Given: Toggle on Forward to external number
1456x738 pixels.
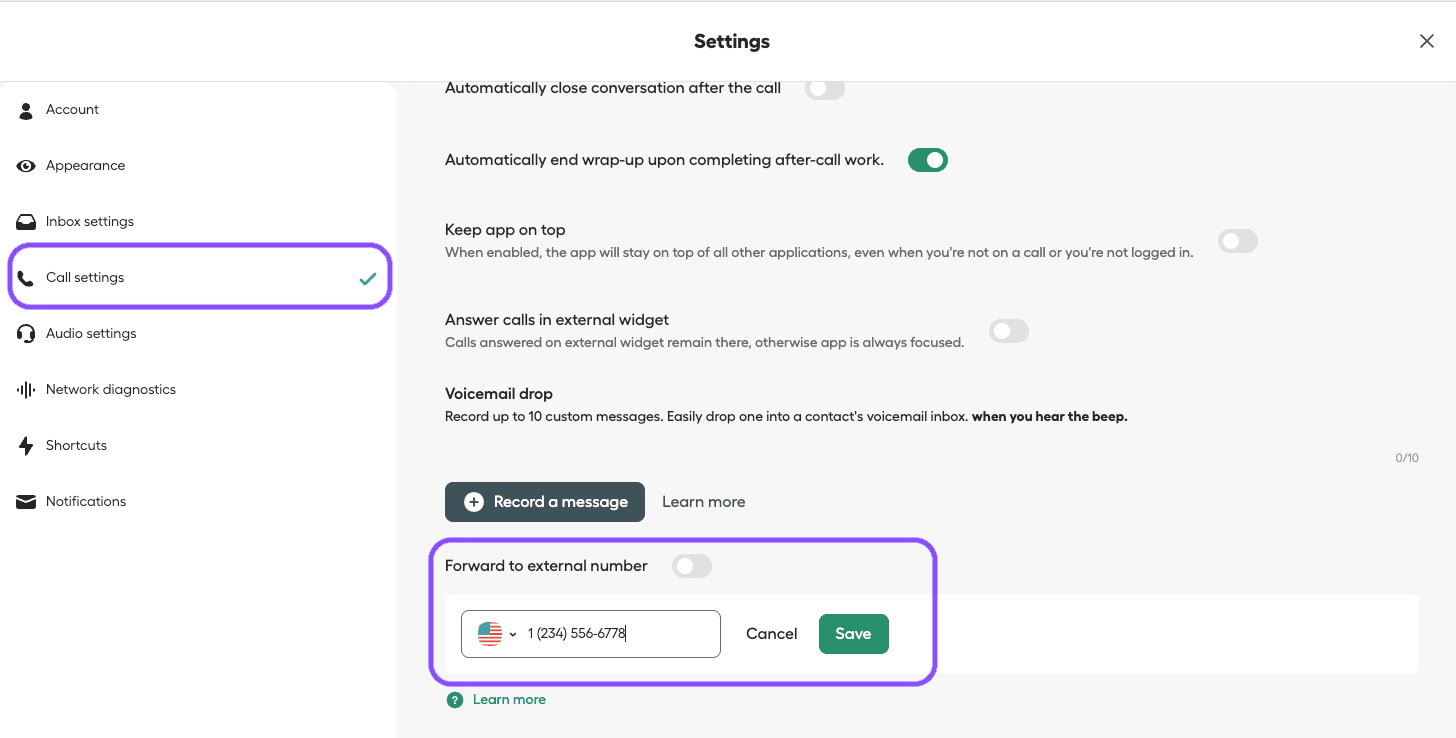Looking at the screenshot, I should tap(691, 565).
